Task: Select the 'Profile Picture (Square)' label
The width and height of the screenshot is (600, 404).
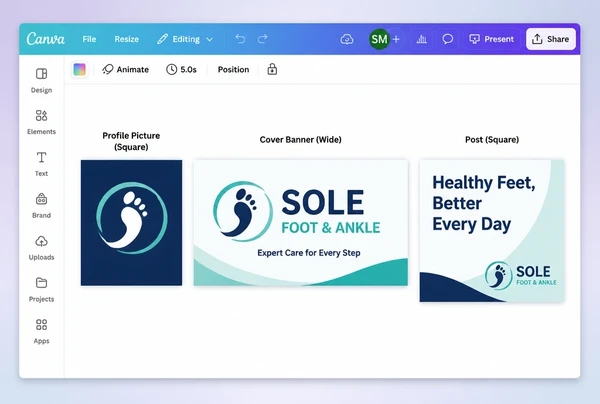Action: tap(131, 141)
